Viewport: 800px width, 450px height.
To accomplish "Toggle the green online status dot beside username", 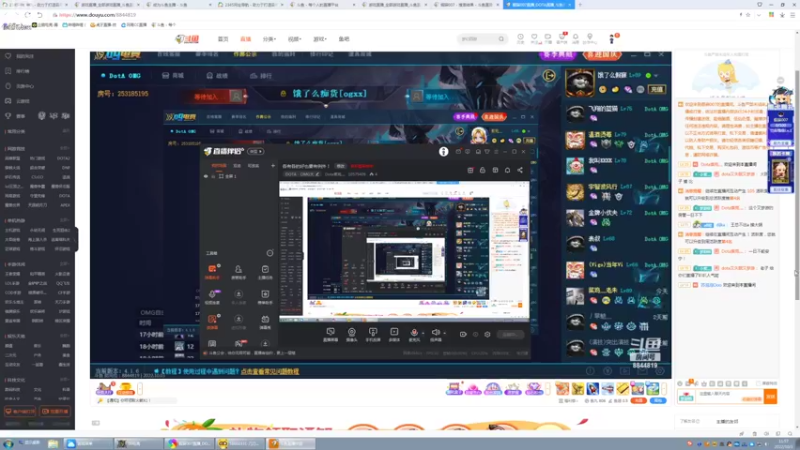I will coord(648,76).
